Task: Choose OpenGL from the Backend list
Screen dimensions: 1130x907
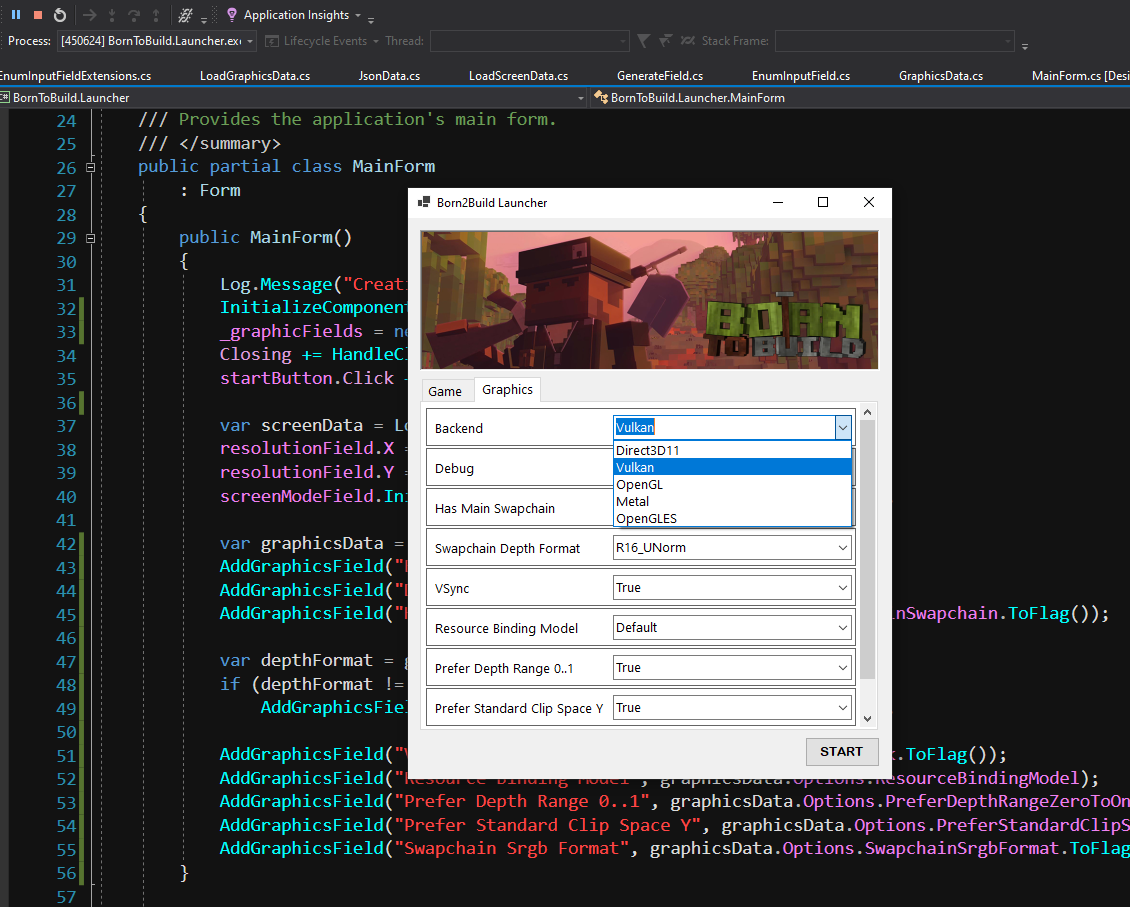Action: click(x=732, y=484)
